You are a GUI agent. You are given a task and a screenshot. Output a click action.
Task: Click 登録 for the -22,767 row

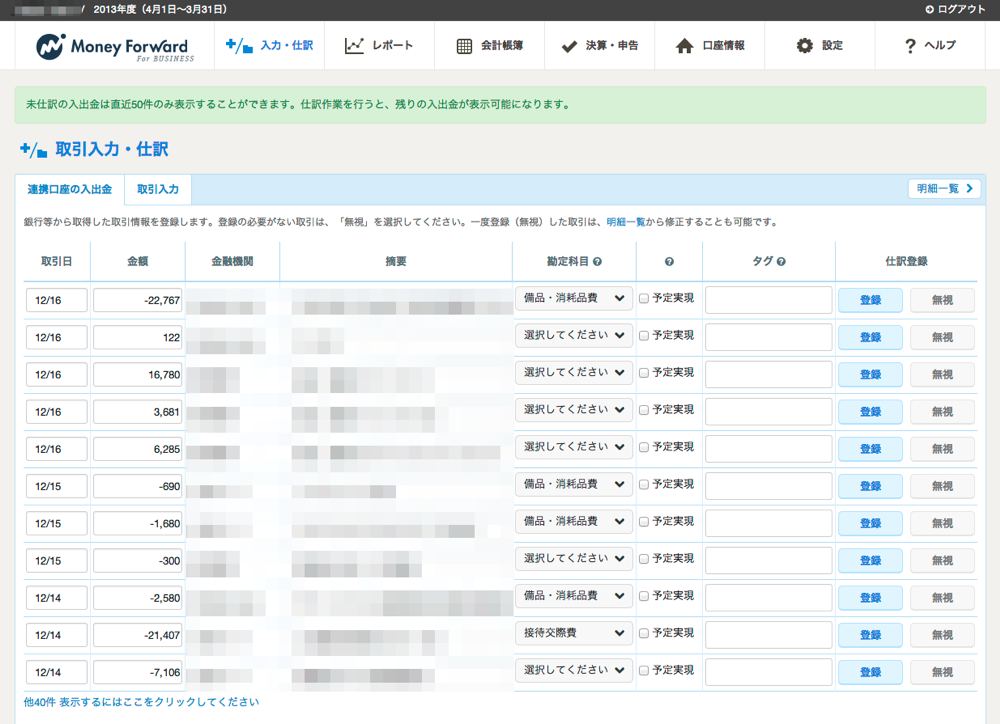click(x=870, y=300)
